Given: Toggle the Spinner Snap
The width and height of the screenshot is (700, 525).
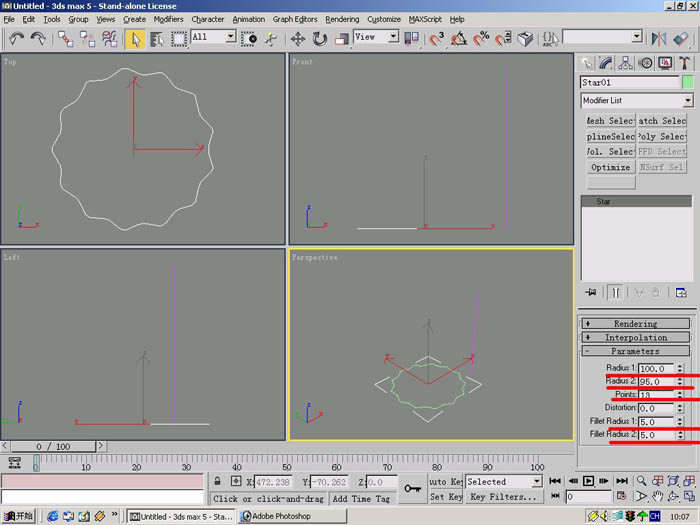Looking at the screenshot, I should pyautogui.click(x=503, y=39).
